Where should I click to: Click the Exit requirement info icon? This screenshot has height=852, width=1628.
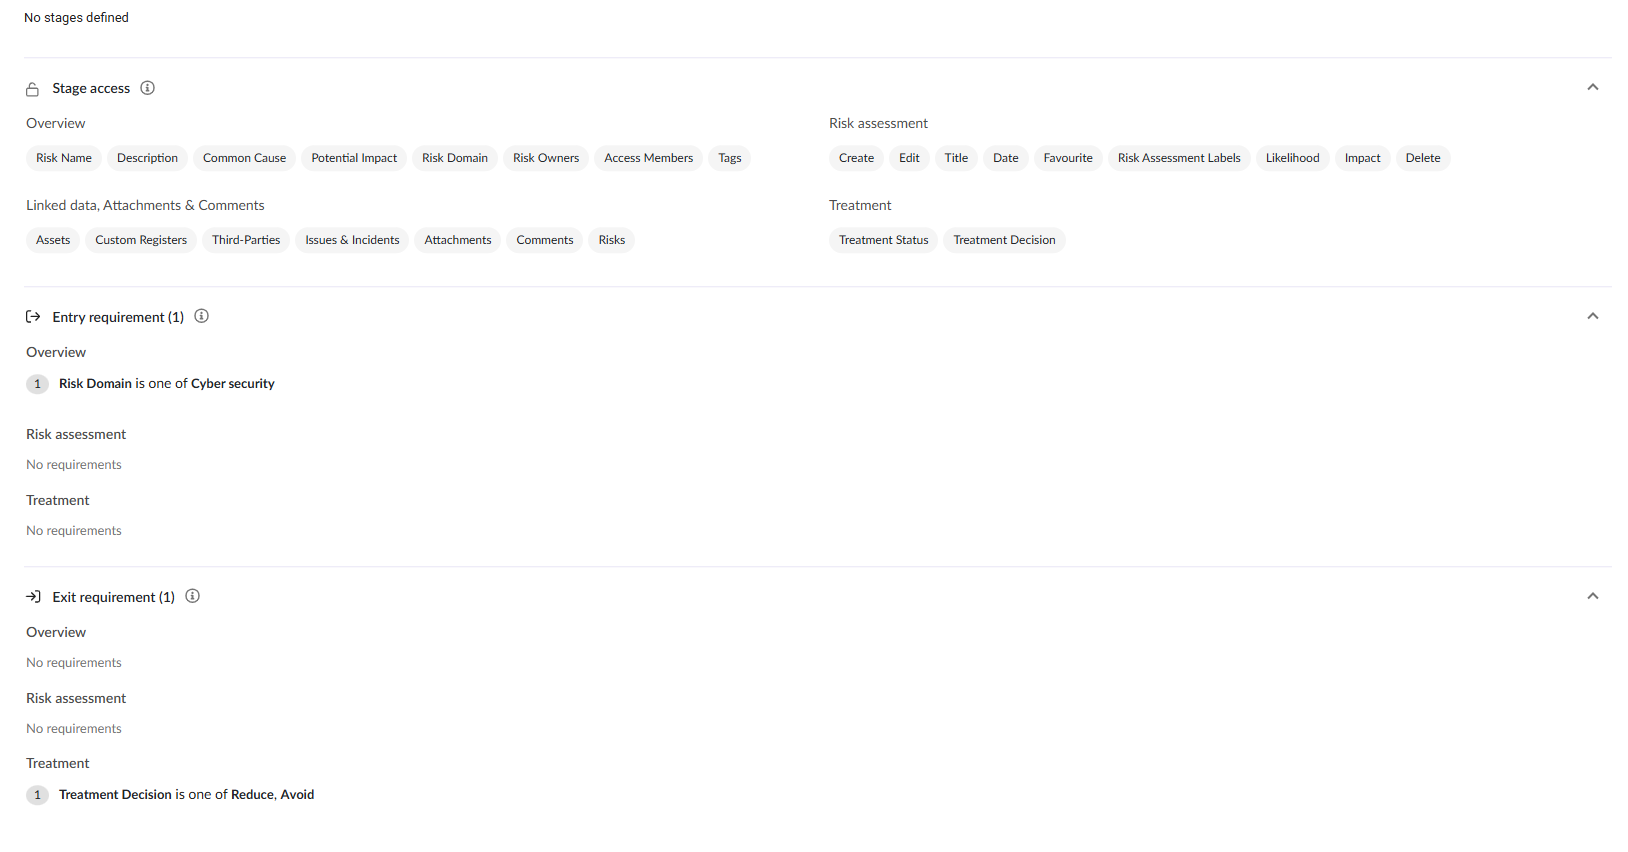point(193,596)
